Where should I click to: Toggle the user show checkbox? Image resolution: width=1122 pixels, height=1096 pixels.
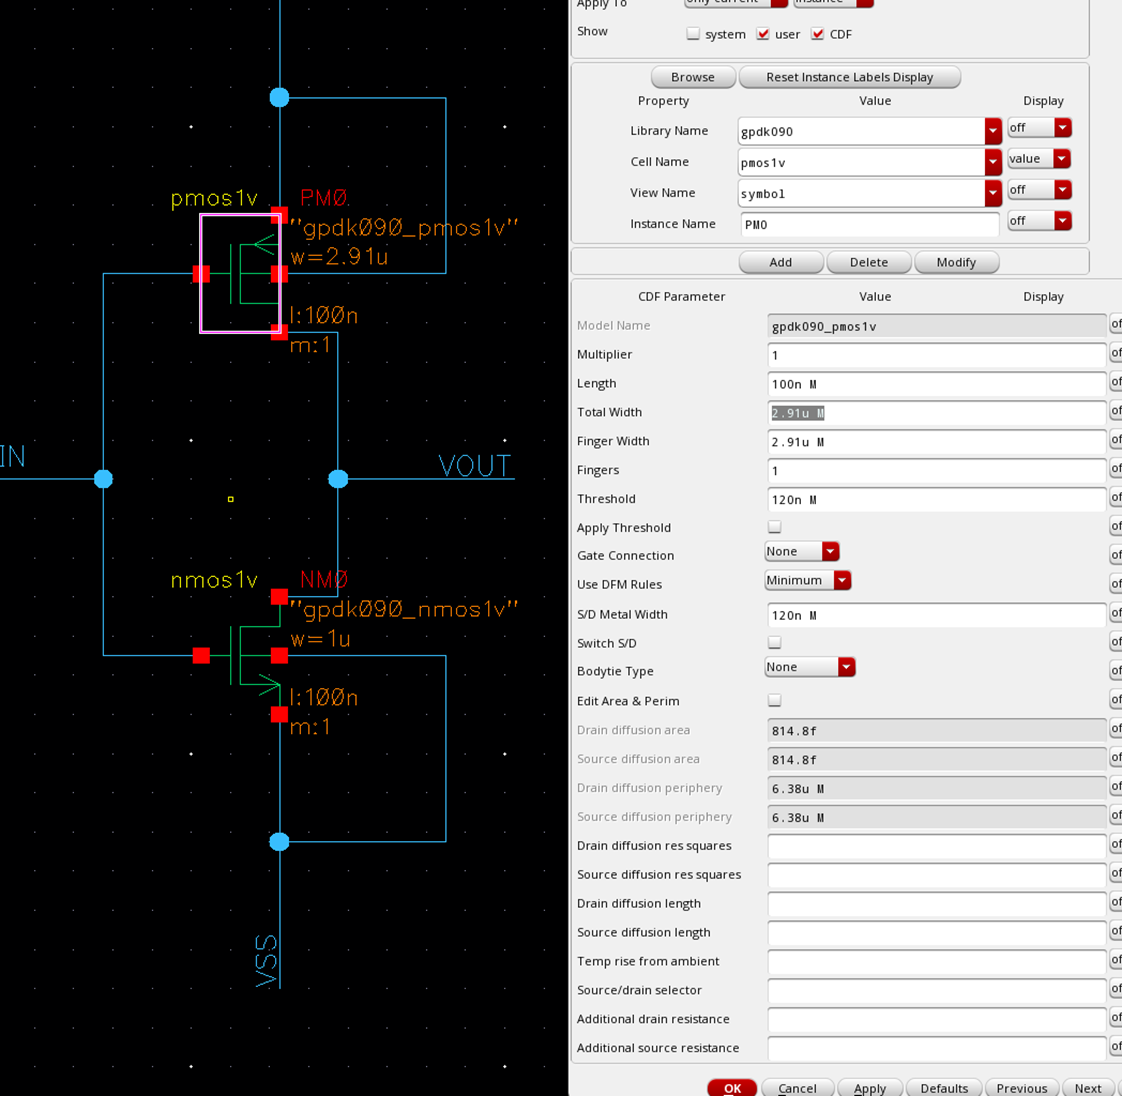tap(763, 34)
